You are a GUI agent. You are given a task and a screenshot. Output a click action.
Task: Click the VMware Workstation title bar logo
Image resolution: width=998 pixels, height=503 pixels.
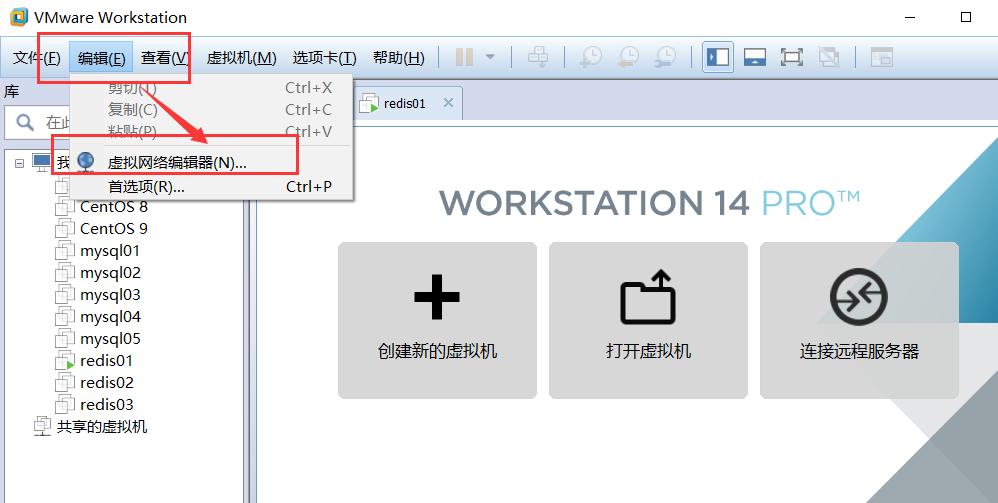(19, 17)
